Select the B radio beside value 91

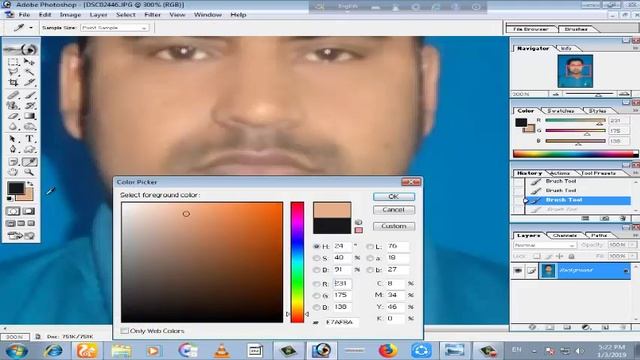[316, 270]
